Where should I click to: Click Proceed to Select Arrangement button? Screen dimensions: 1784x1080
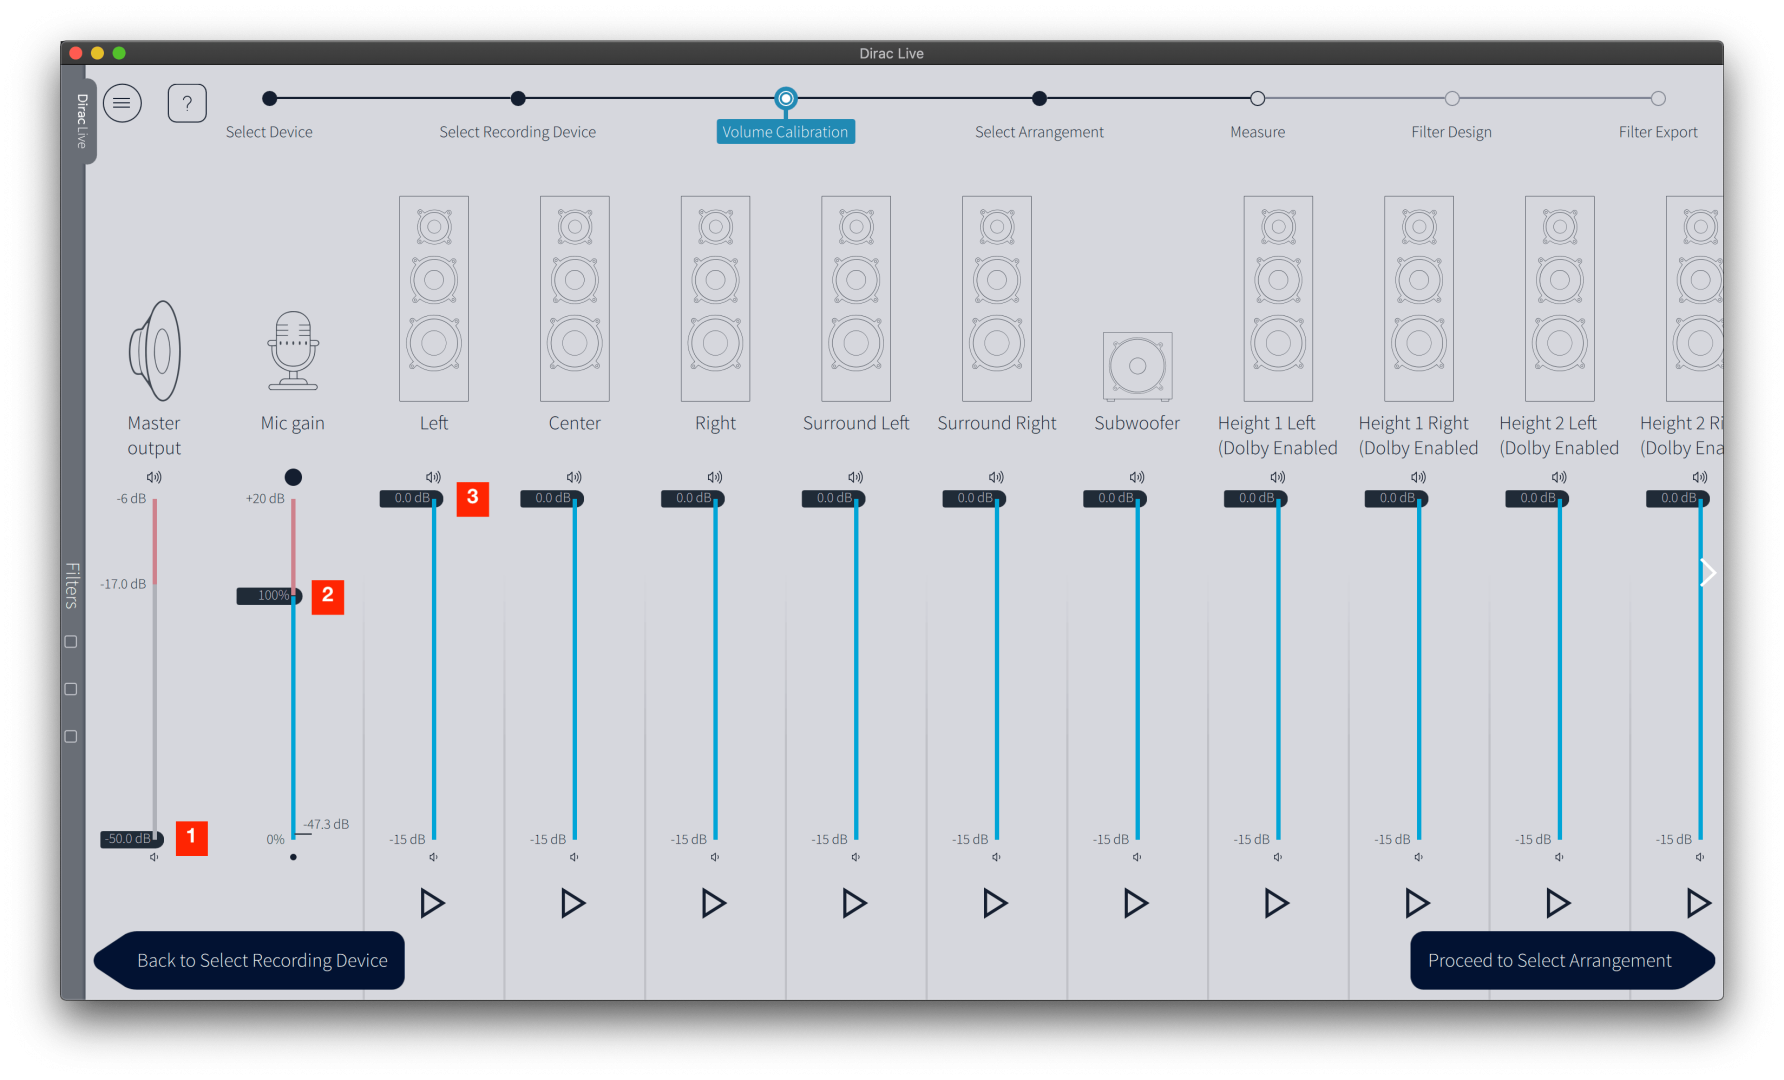1549,960
